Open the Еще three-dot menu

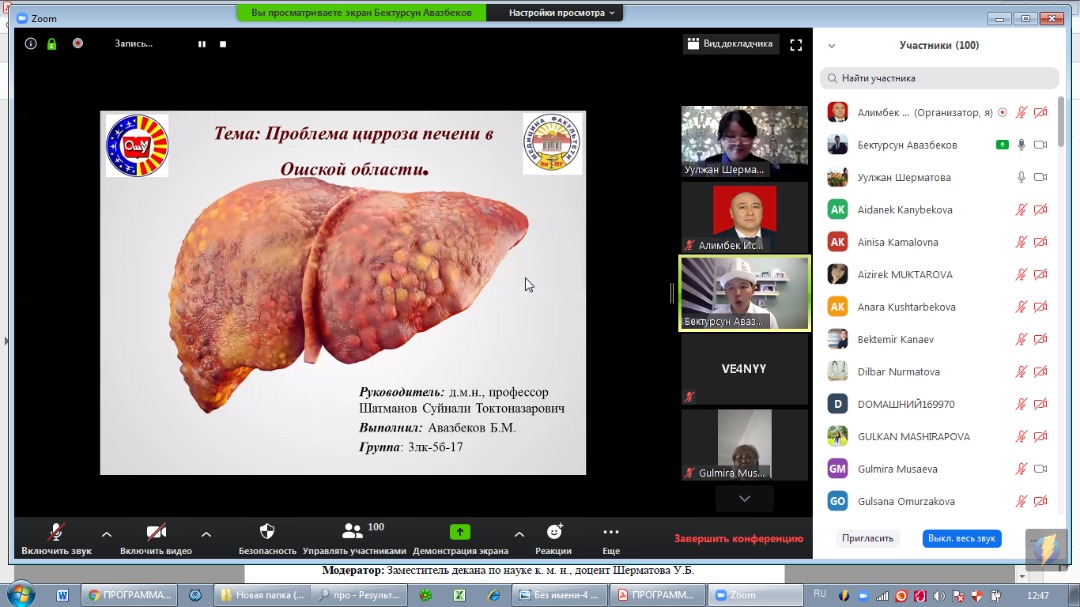coord(611,532)
